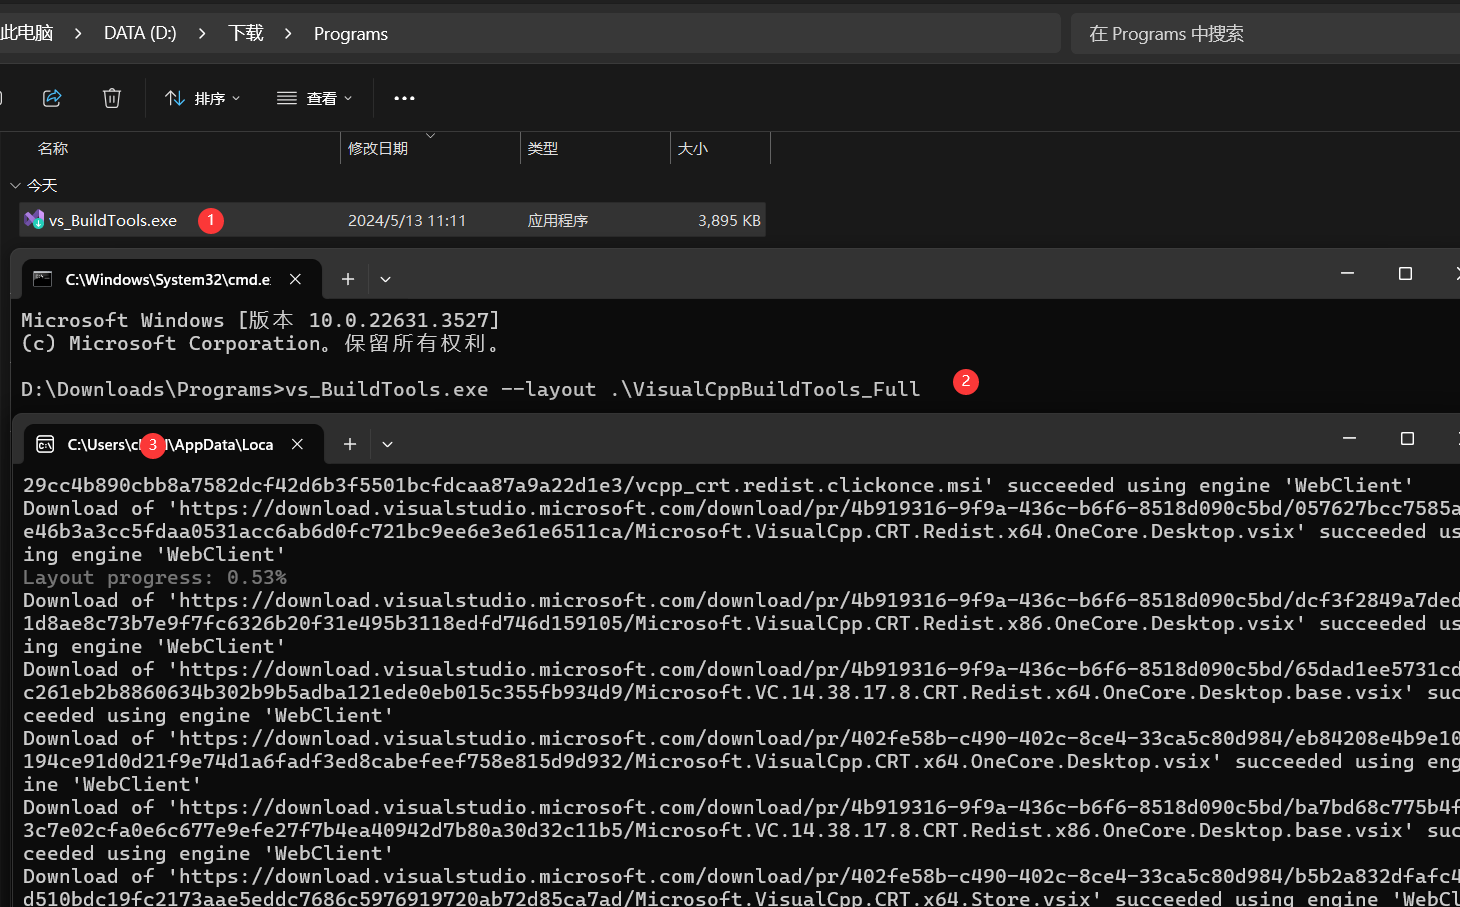The width and height of the screenshot is (1460, 907).
Task: Click the Share icon in Explorer toolbar
Action: point(52,98)
